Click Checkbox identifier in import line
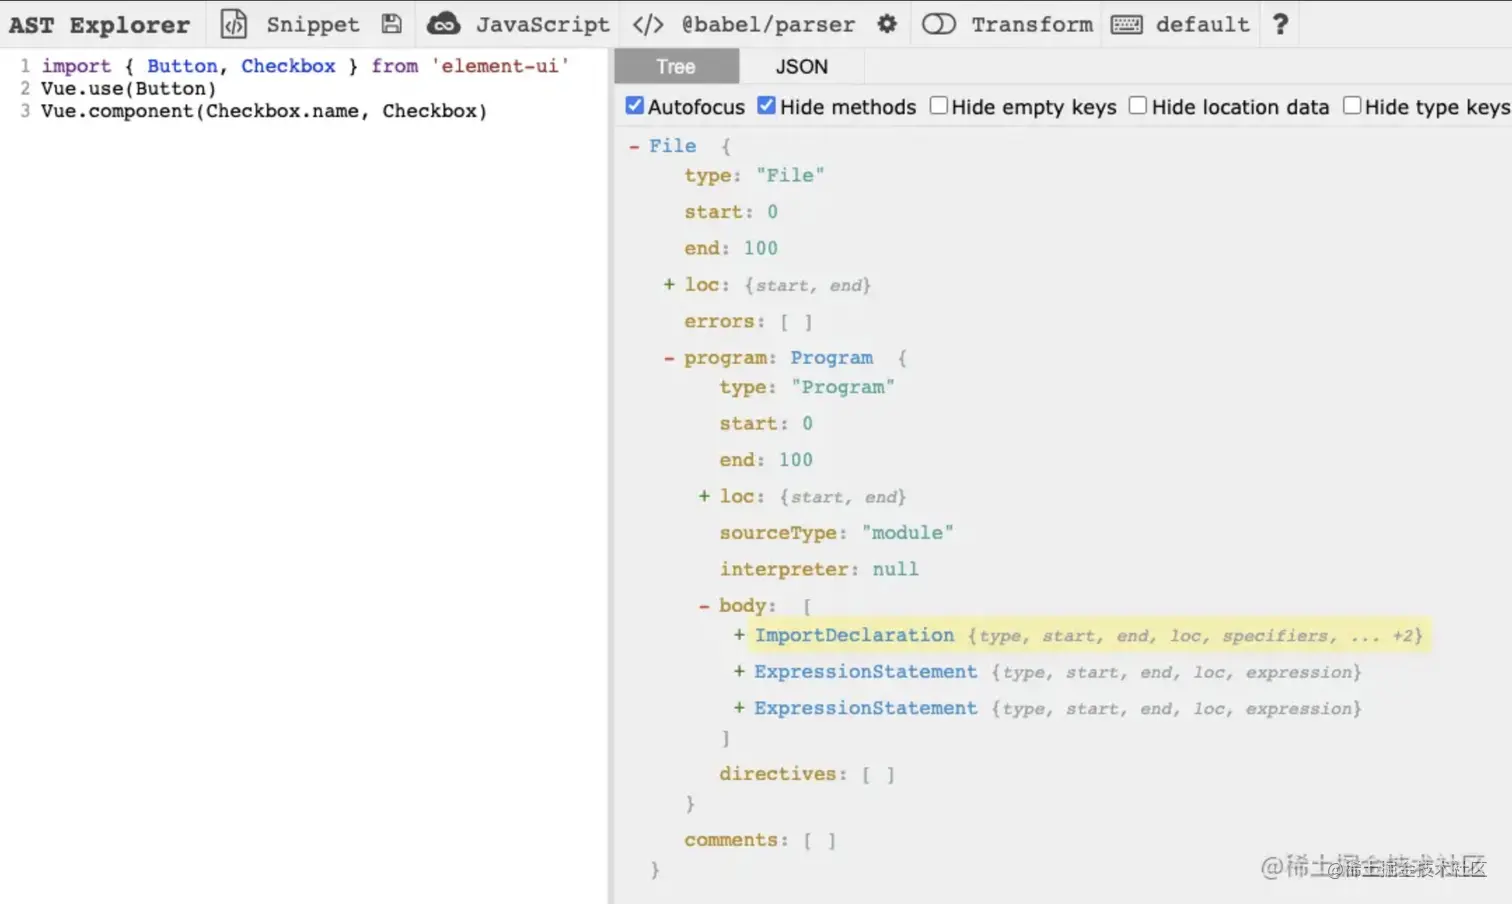Viewport: 1512px width, 904px height. (x=288, y=66)
